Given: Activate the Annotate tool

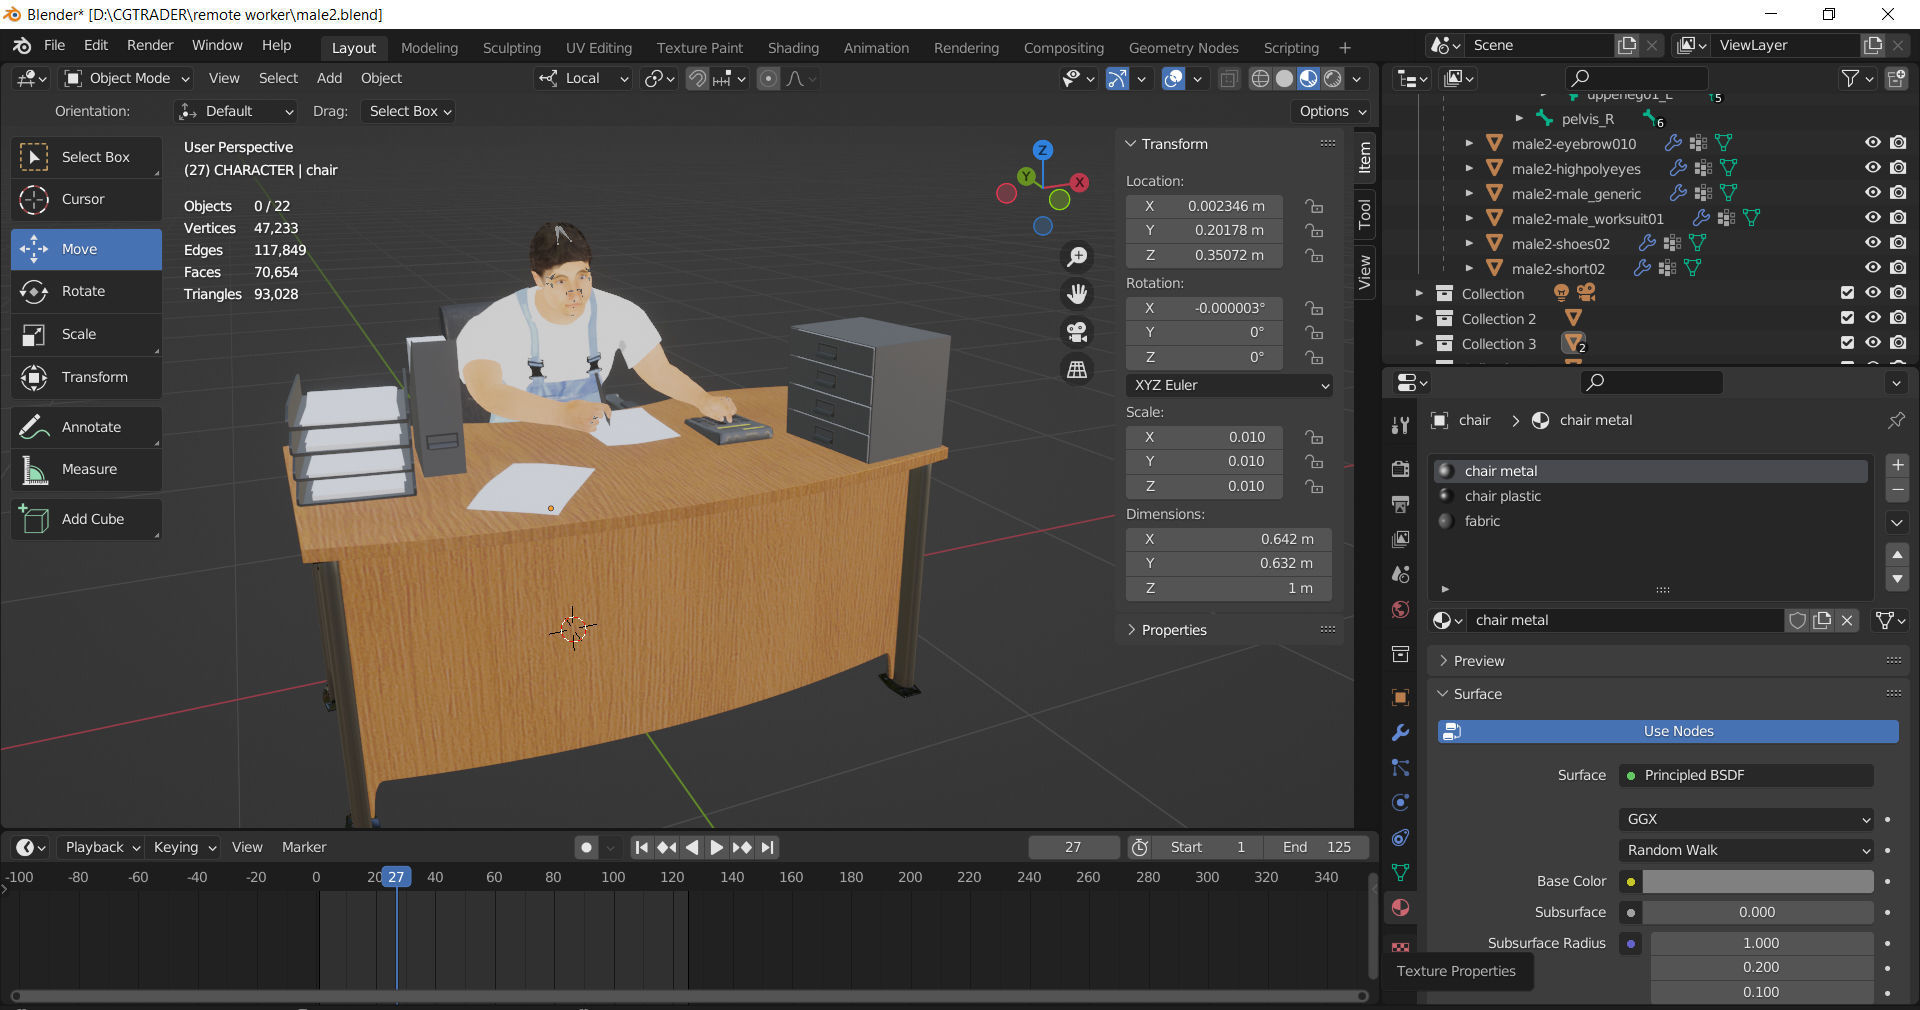Looking at the screenshot, I should point(86,427).
